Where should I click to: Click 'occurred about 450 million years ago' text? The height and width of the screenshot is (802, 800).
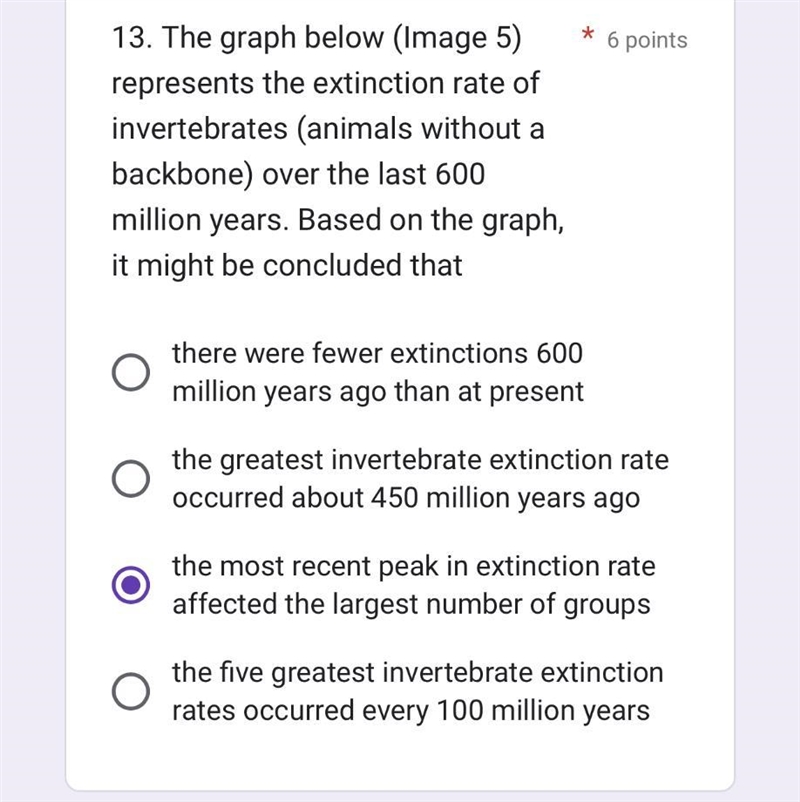406,498
